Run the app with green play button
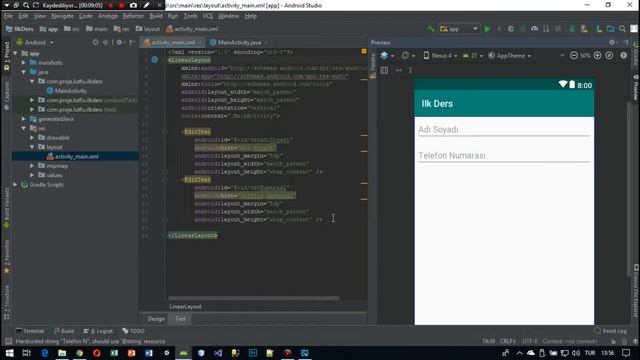640x360 pixels. 487,29
